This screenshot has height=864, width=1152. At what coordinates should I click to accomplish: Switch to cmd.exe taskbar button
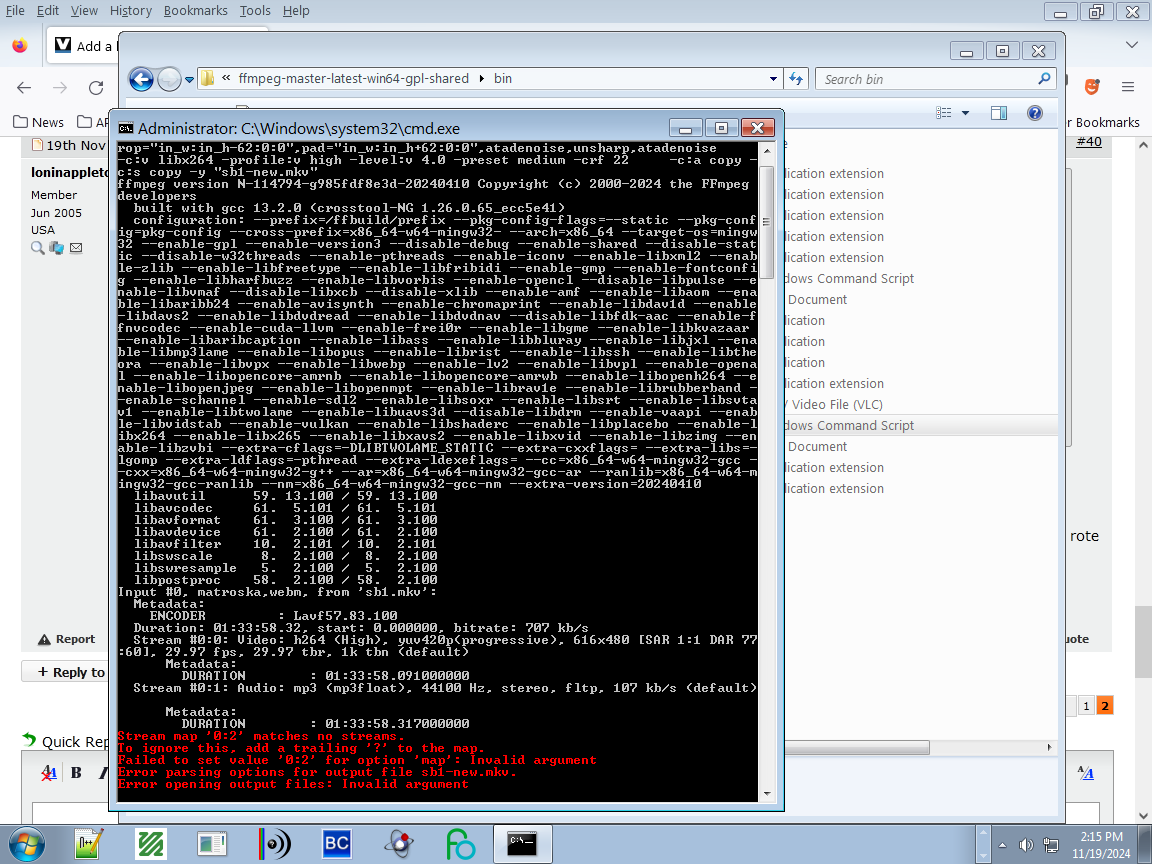[x=522, y=844]
